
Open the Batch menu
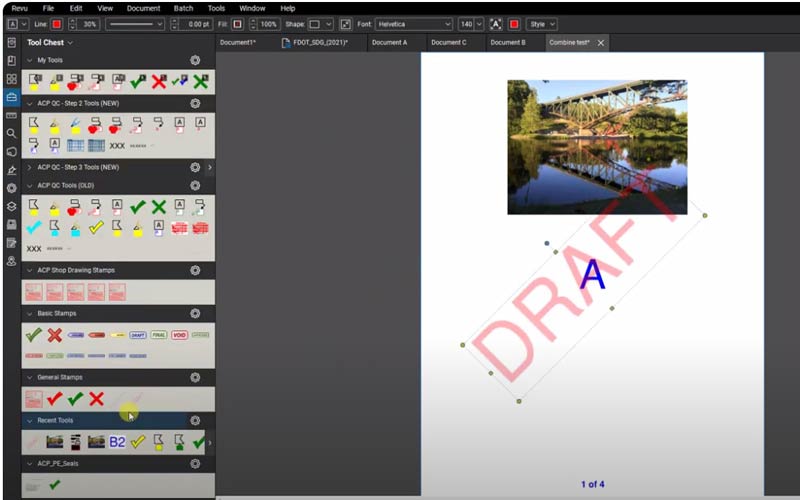click(x=183, y=8)
